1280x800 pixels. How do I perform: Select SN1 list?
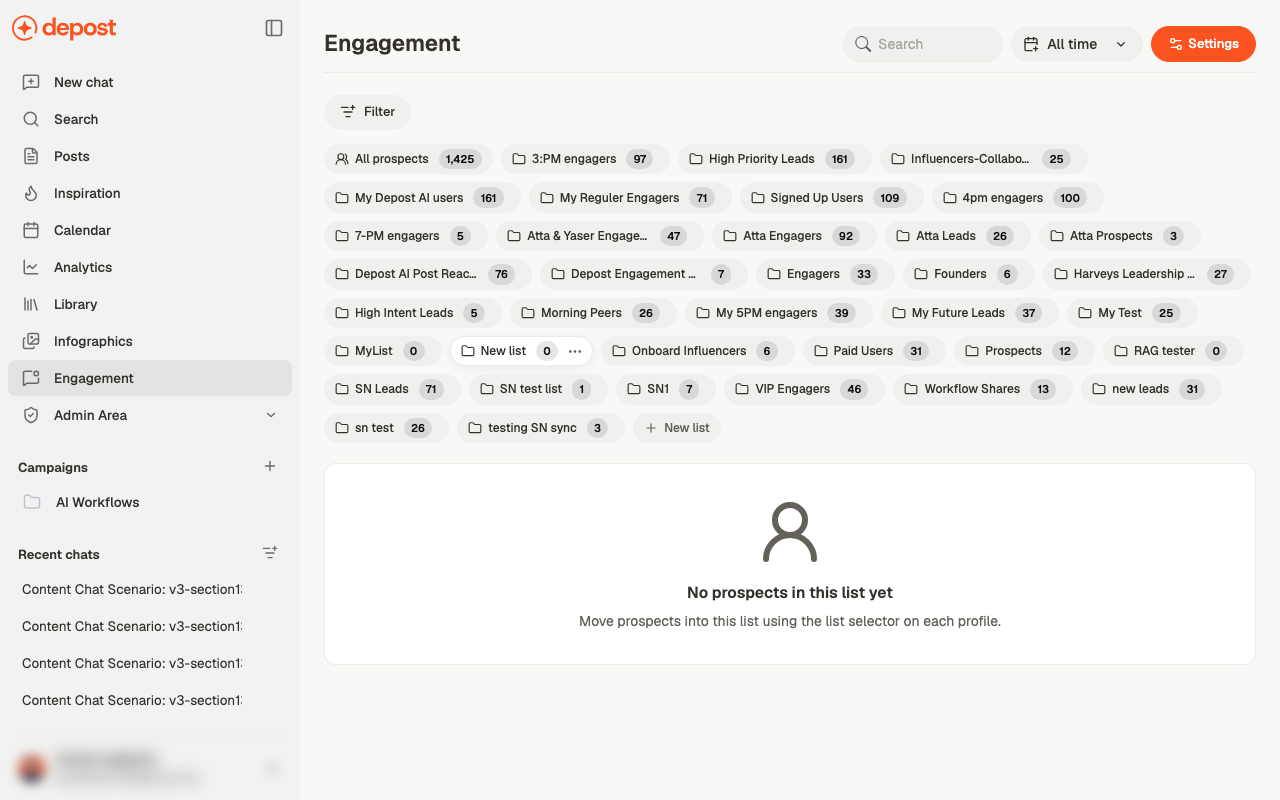666,389
